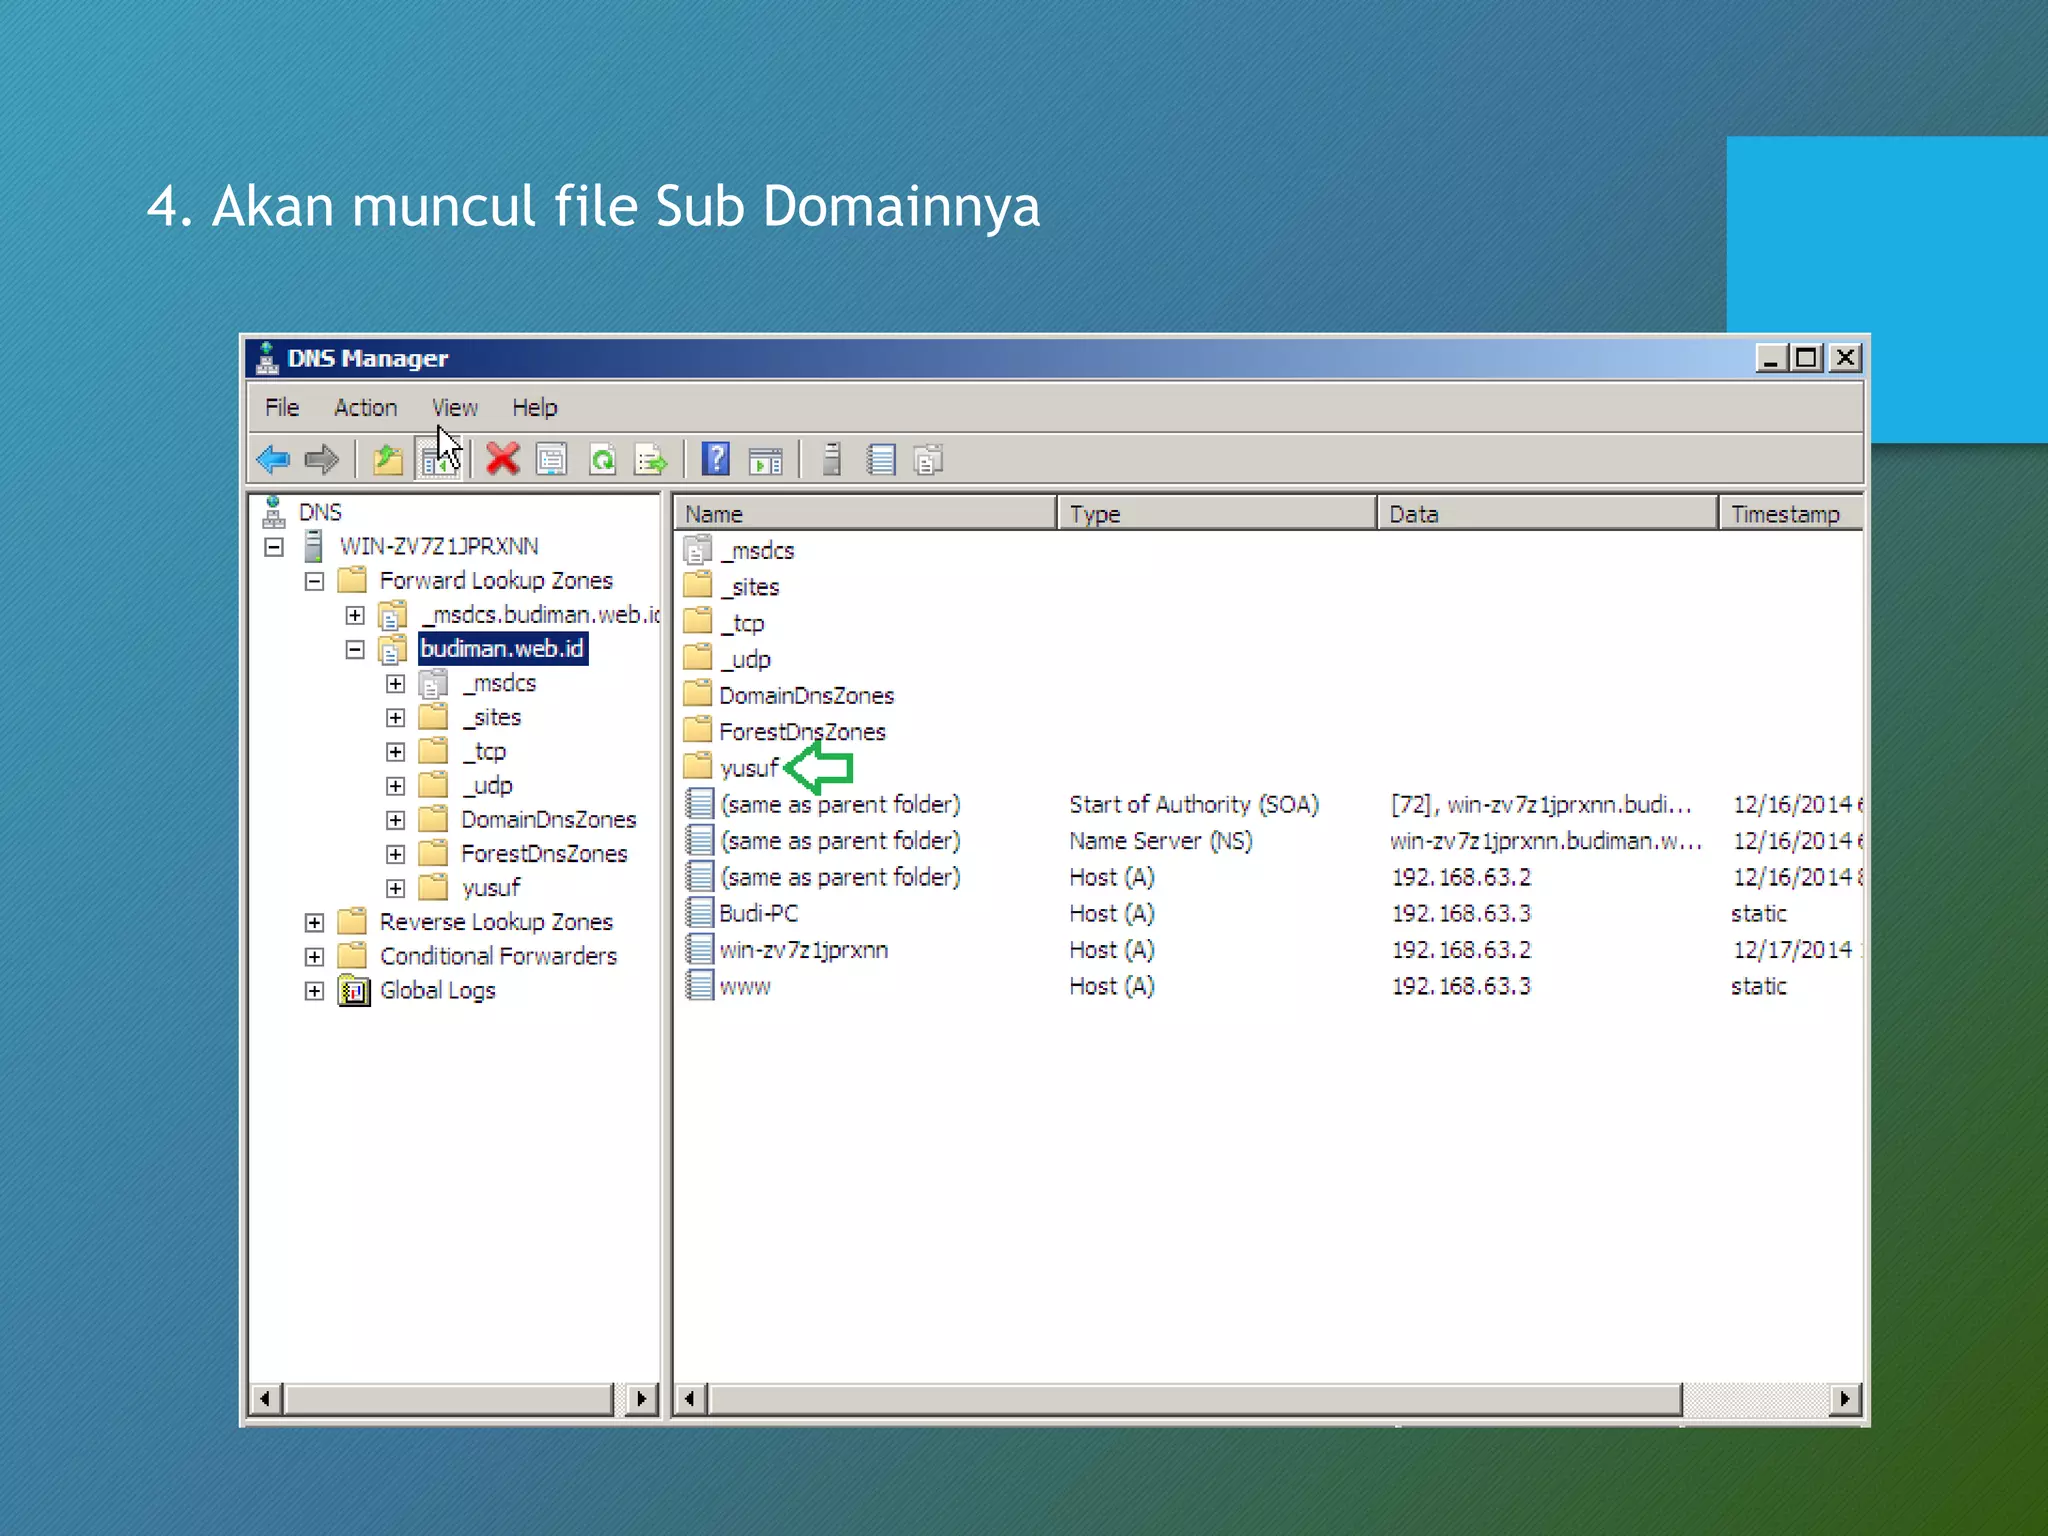Image resolution: width=2048 pixels, height=1536 pixels.
Task: Sort by the Type column header
Action: tap(1217, 513)
